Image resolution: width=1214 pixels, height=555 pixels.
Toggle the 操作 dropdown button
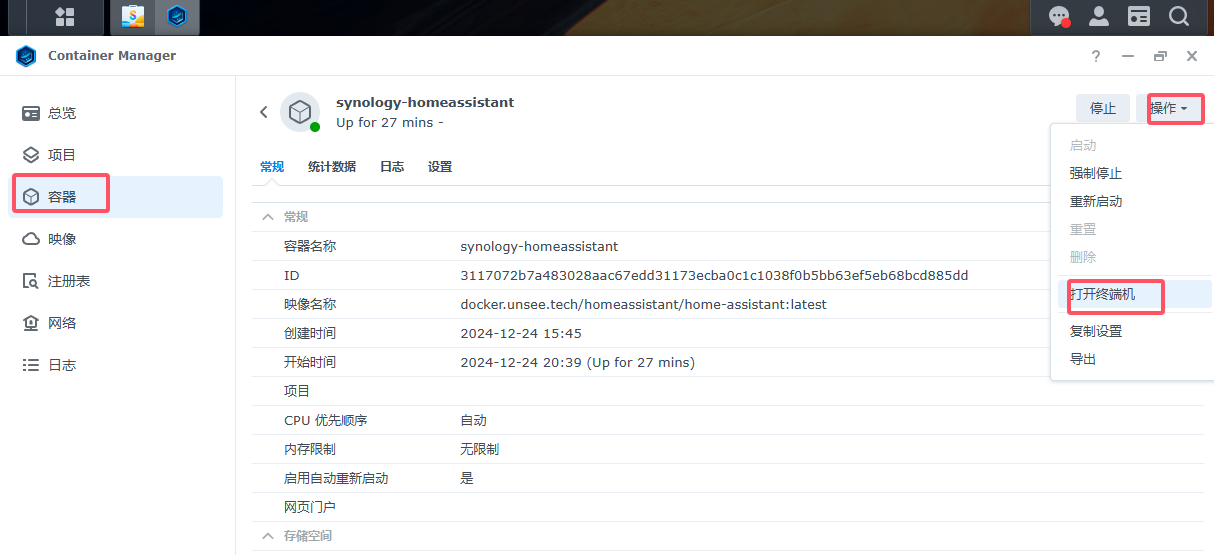pyautogui.click(x=1169, y=108)
